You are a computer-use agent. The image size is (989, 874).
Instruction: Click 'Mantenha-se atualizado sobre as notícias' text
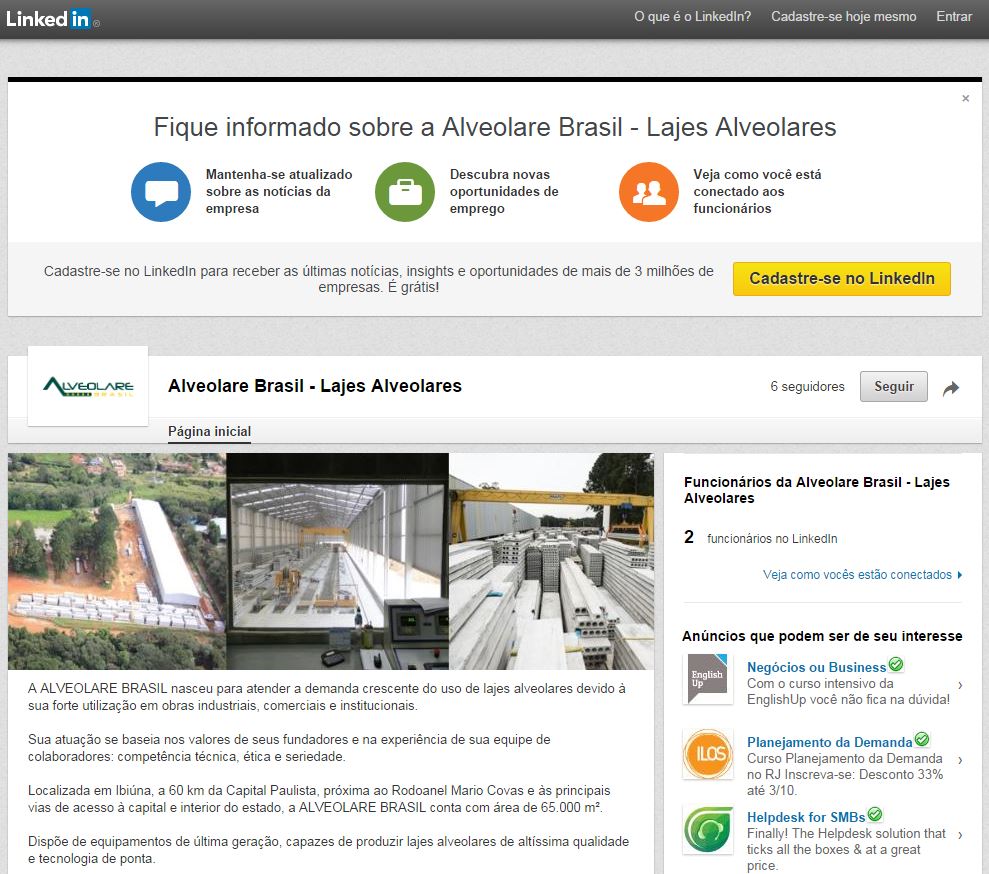coord(279,192)
